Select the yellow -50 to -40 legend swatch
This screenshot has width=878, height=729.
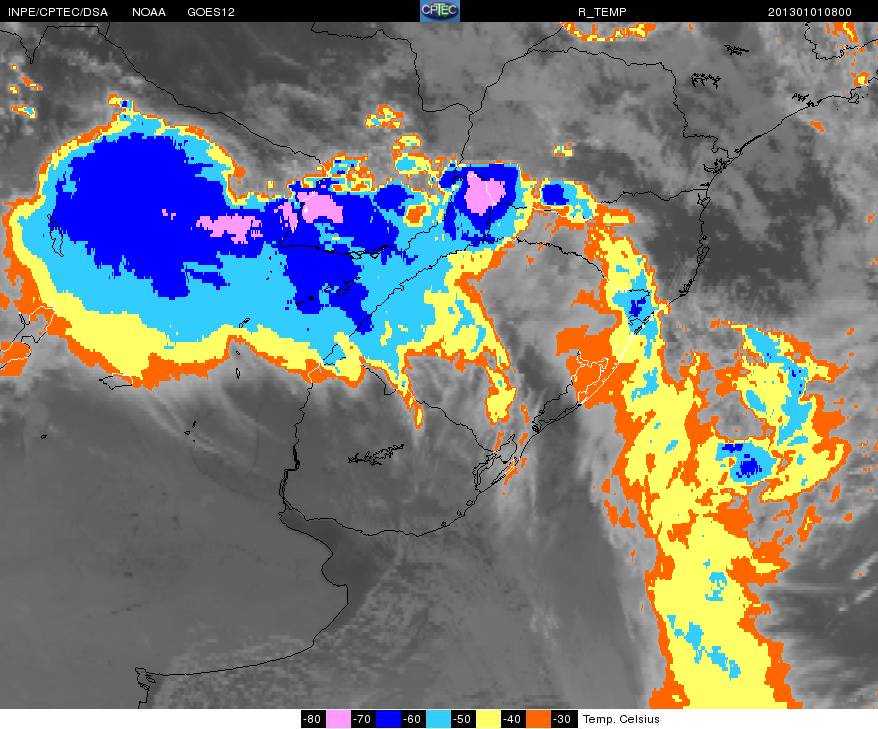pos(488,719)
